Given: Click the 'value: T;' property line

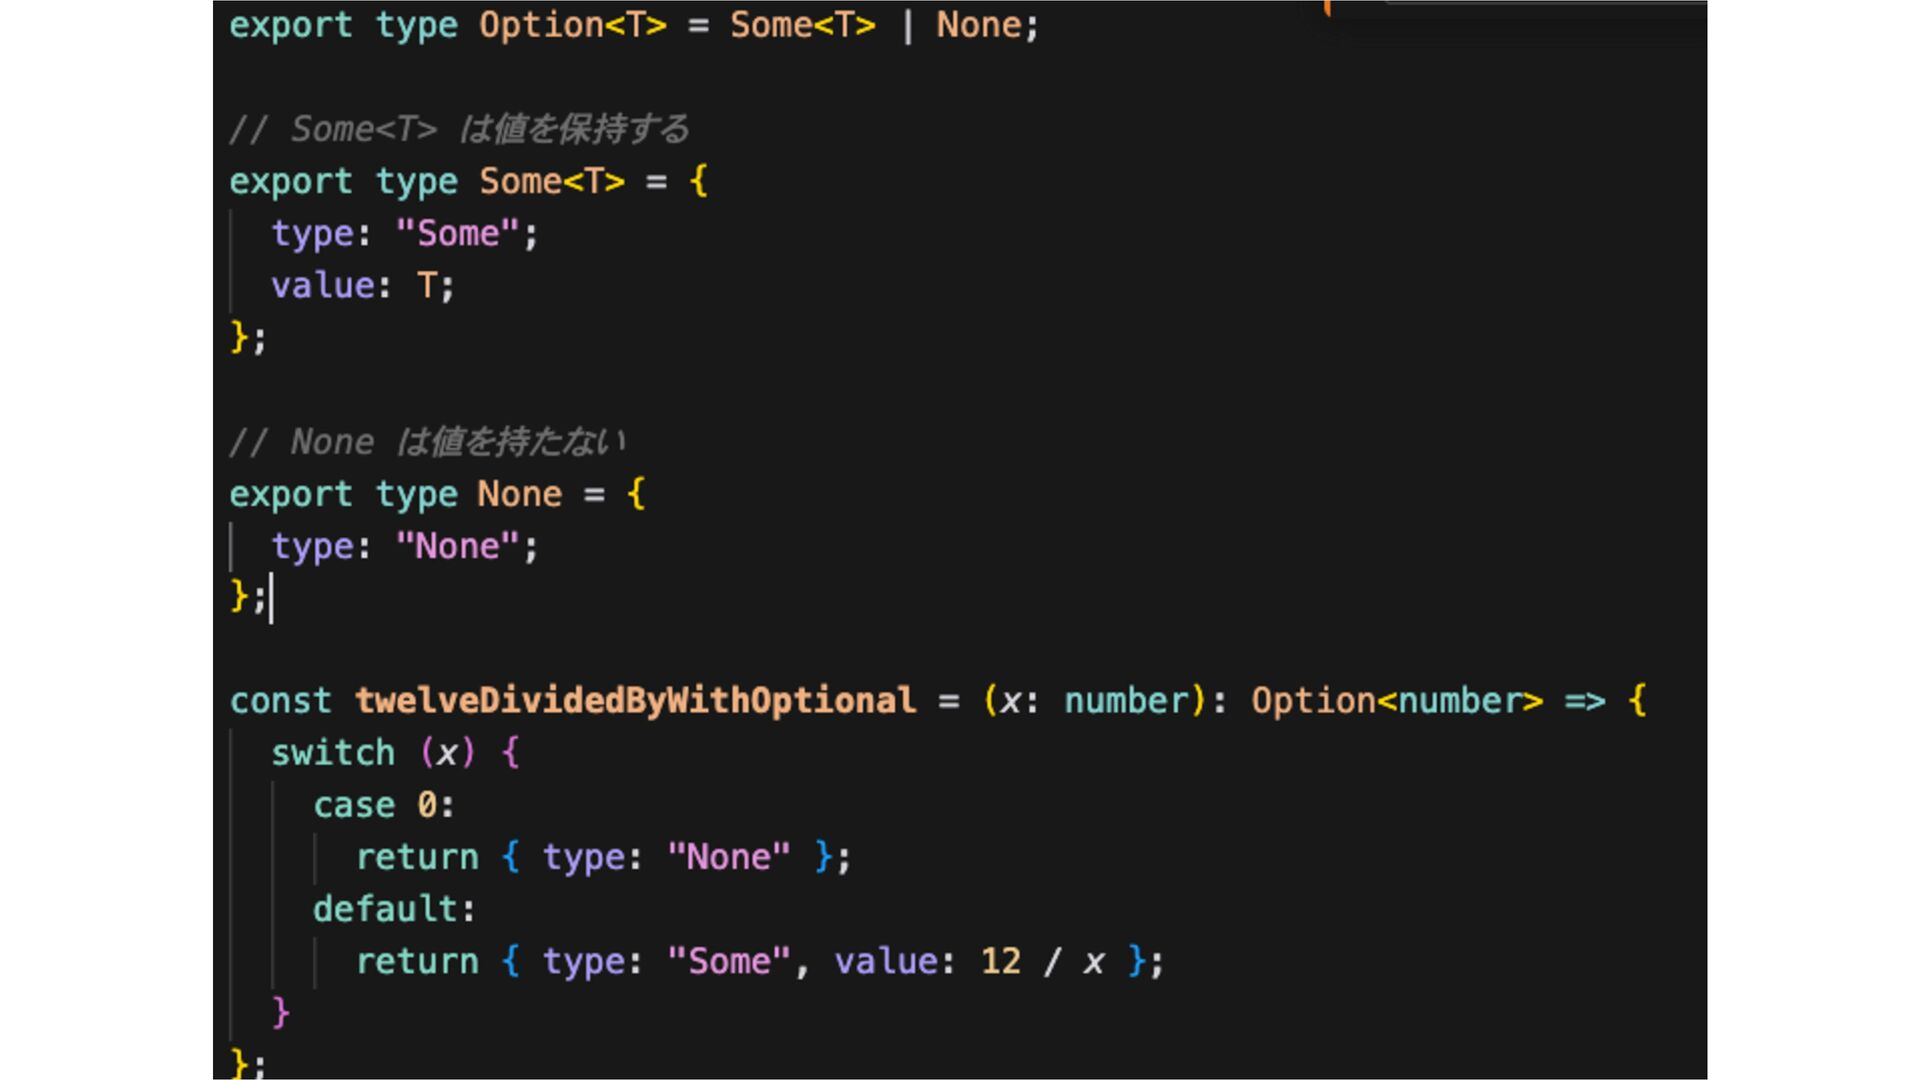Looking at the screenshot, I should pyautogui.click(x=362, y=286).
